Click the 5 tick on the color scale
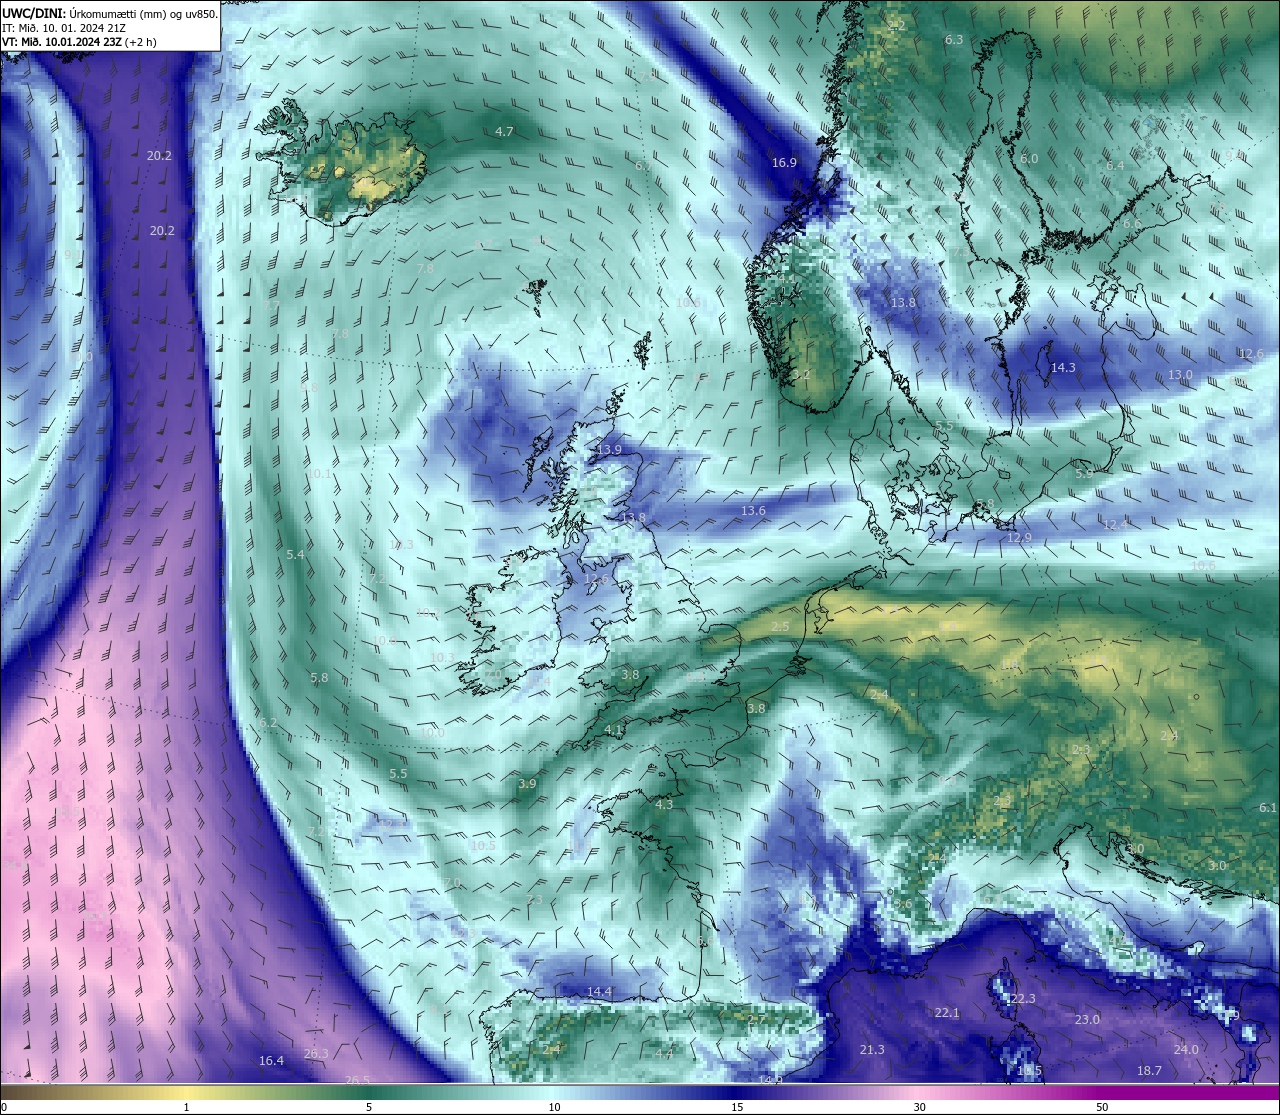Viewport: 1280px width, 1115px height. [x=369, y=1107]
